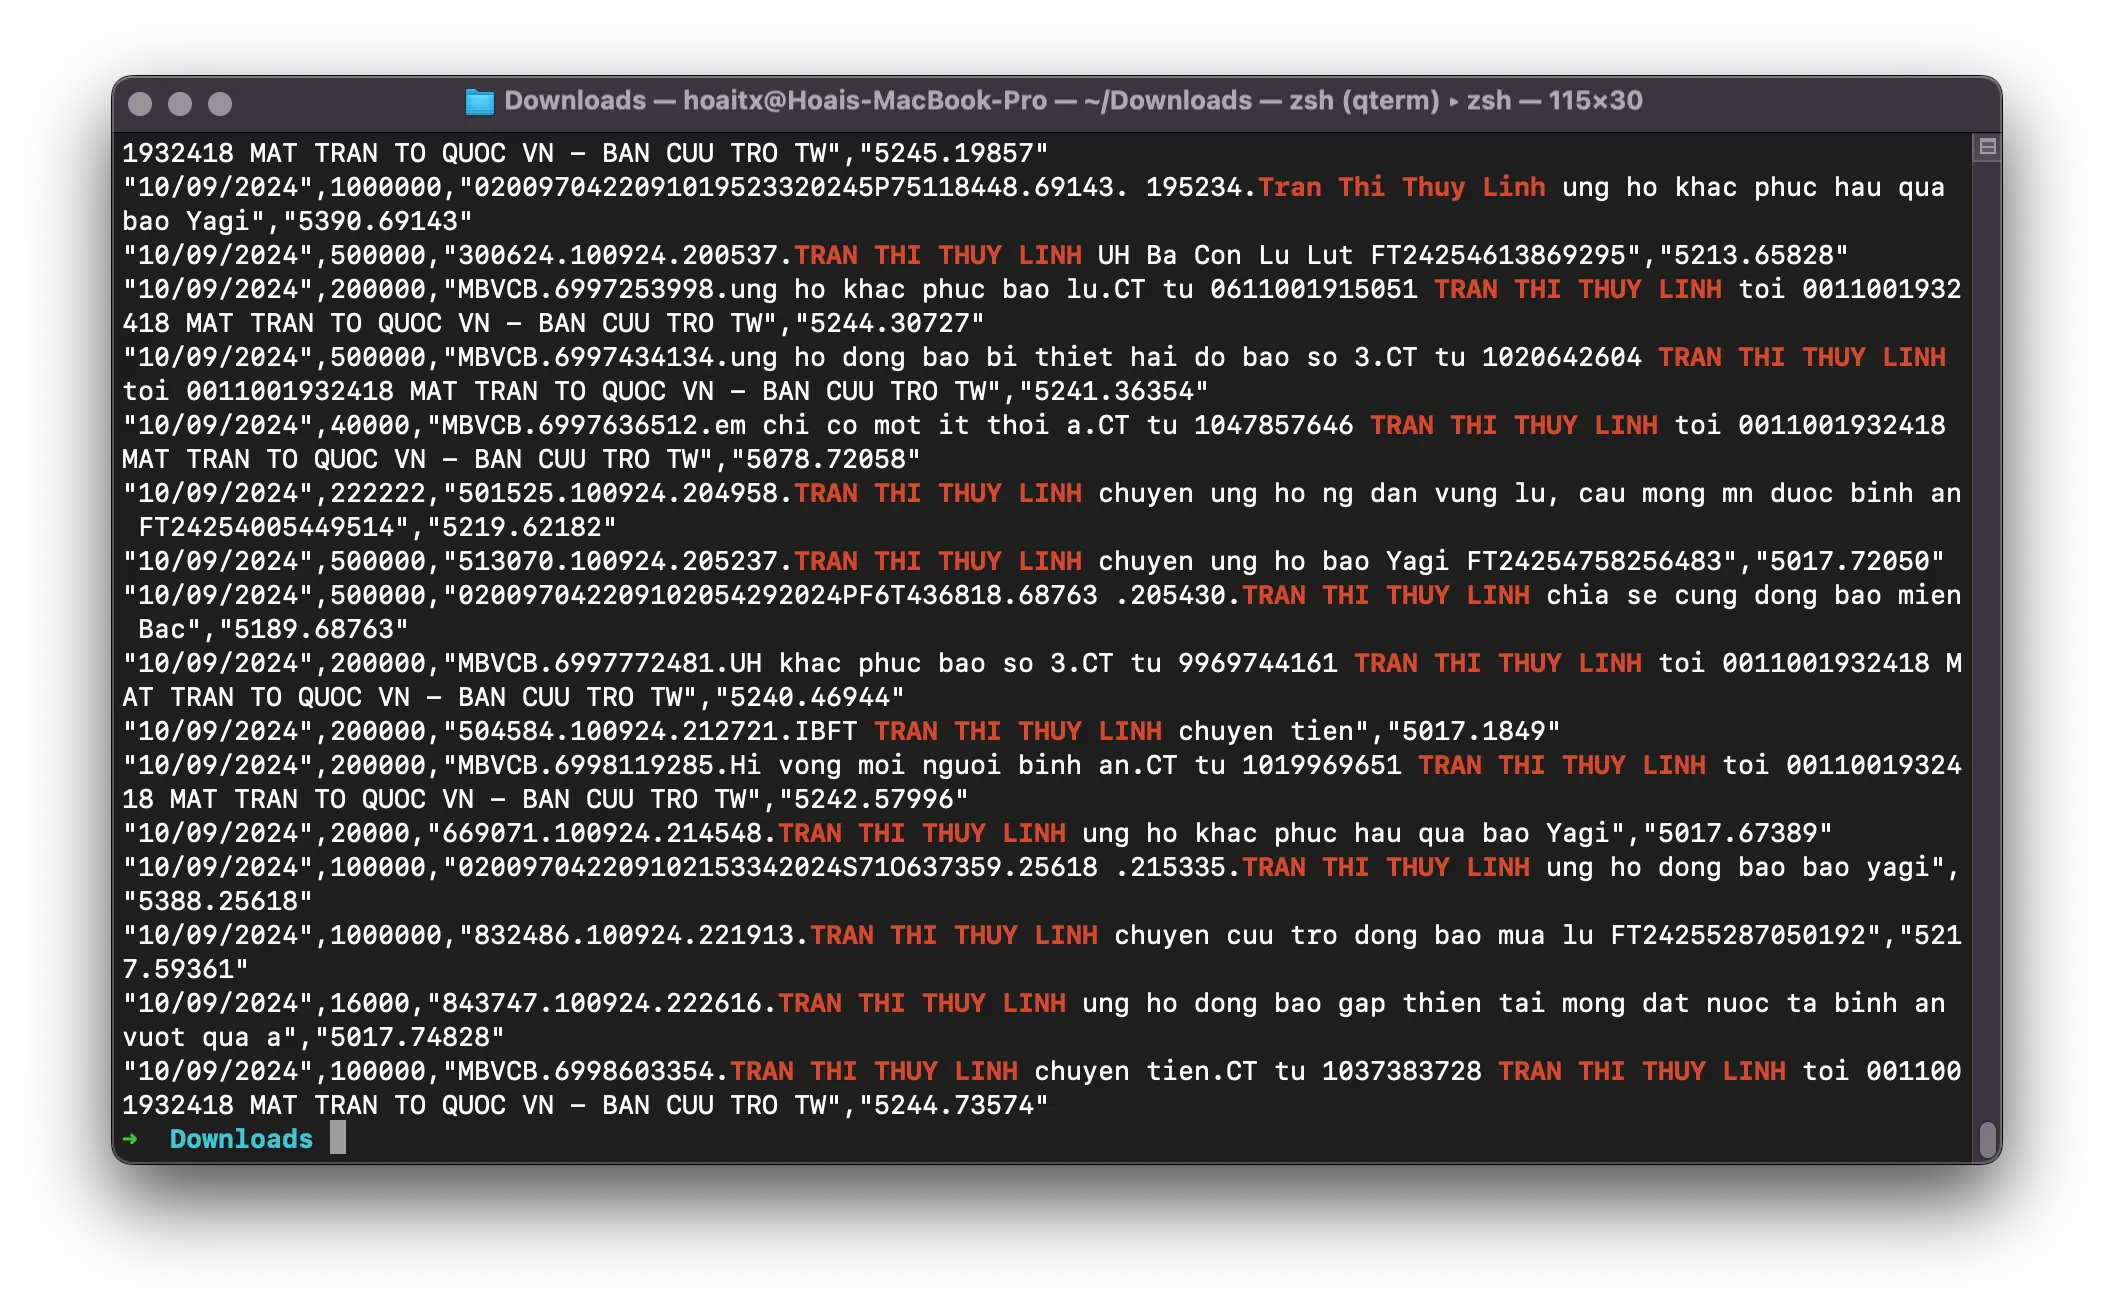This screenshot has width=2114, height=1312.
Task: Click the block cursor at the prompt
Action: (338, 1138)
